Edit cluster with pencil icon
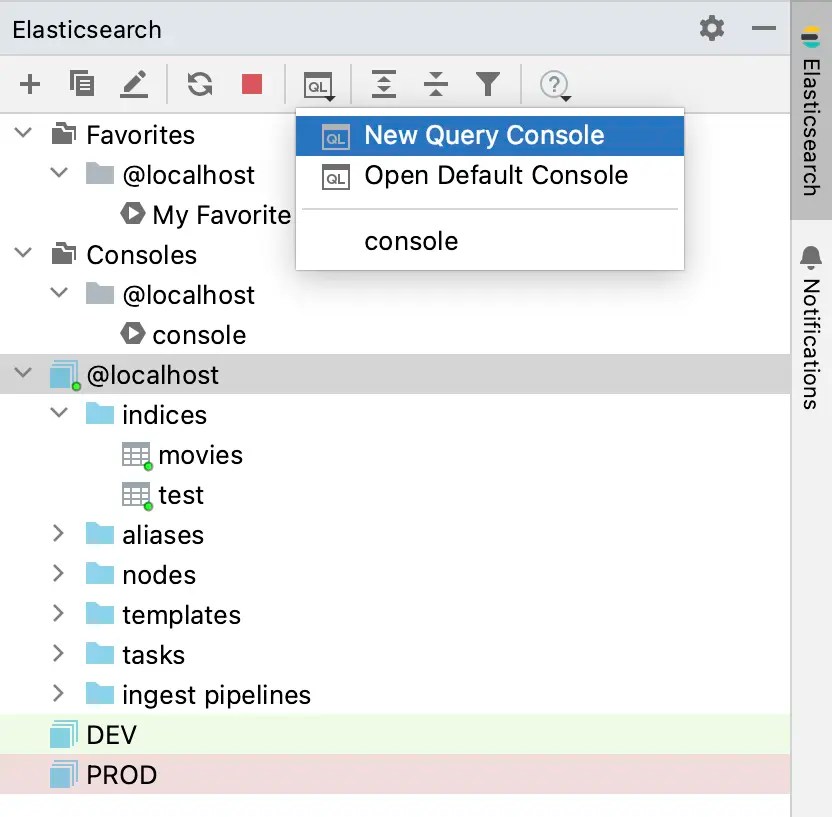The width and height of the screenshot is (832, 817). tap(134, 84)
